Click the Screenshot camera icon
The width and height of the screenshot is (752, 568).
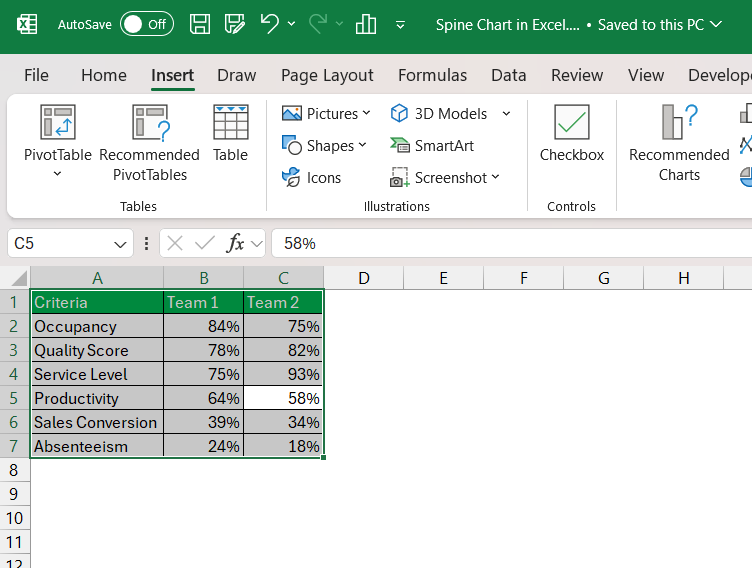coord(400,177)
